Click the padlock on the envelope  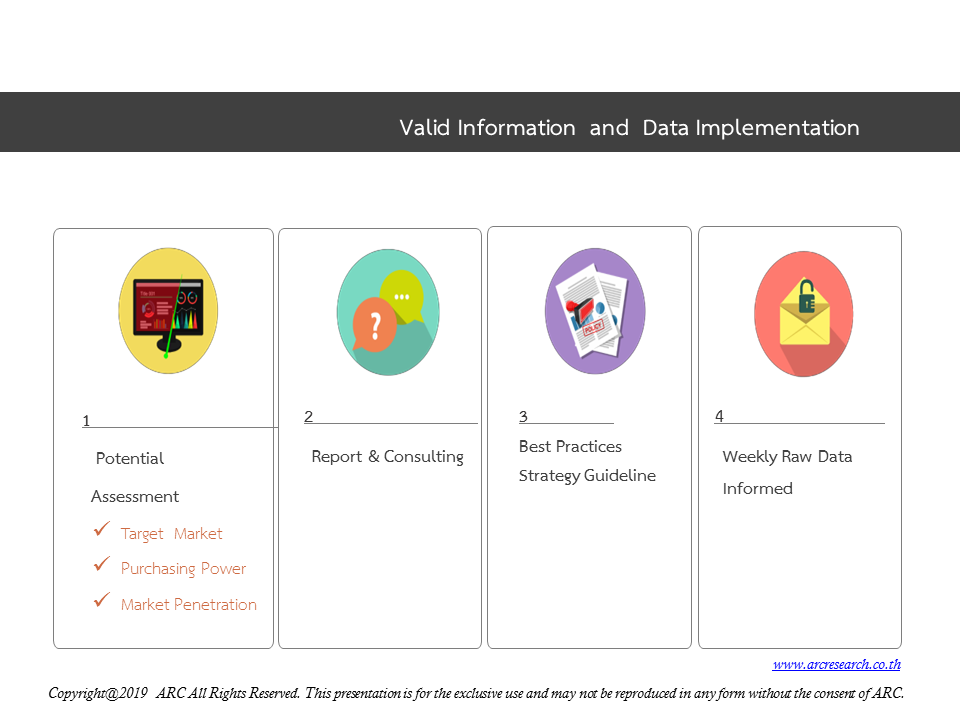point(807,296)
